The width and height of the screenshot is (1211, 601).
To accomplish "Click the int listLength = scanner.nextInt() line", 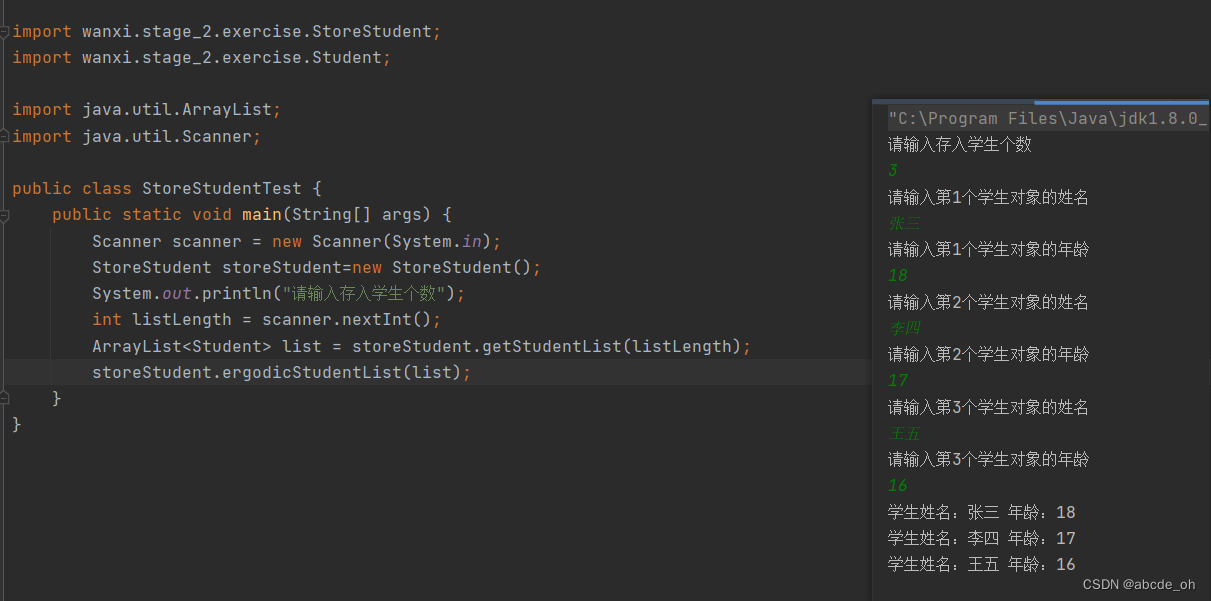I will point(267,320).
